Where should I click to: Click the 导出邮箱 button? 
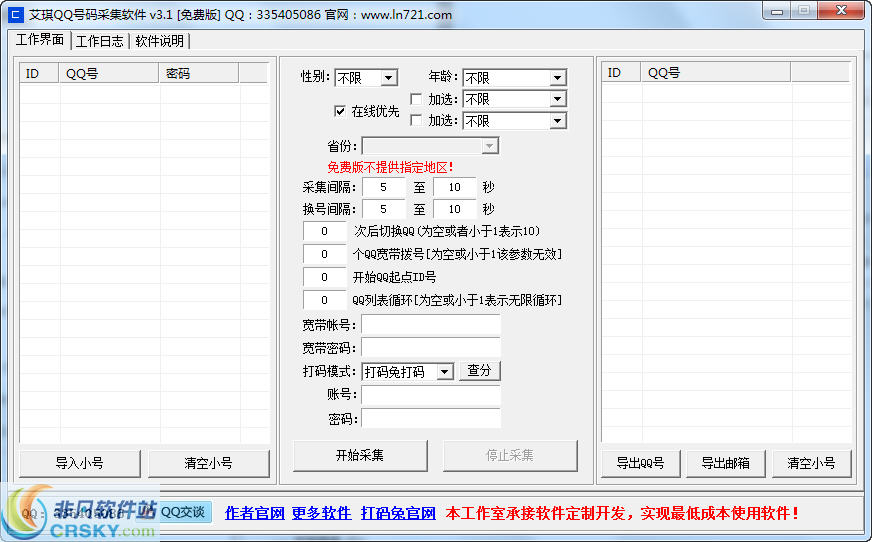click(x=726, y=463)
